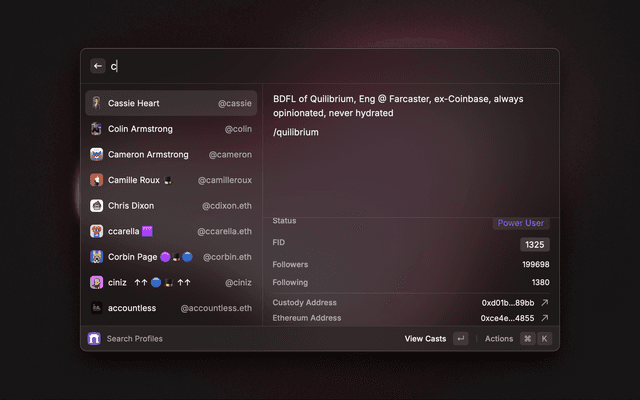640x400 pixels.
Task: Select the ccarella profile row
Action: coord(170,231)
